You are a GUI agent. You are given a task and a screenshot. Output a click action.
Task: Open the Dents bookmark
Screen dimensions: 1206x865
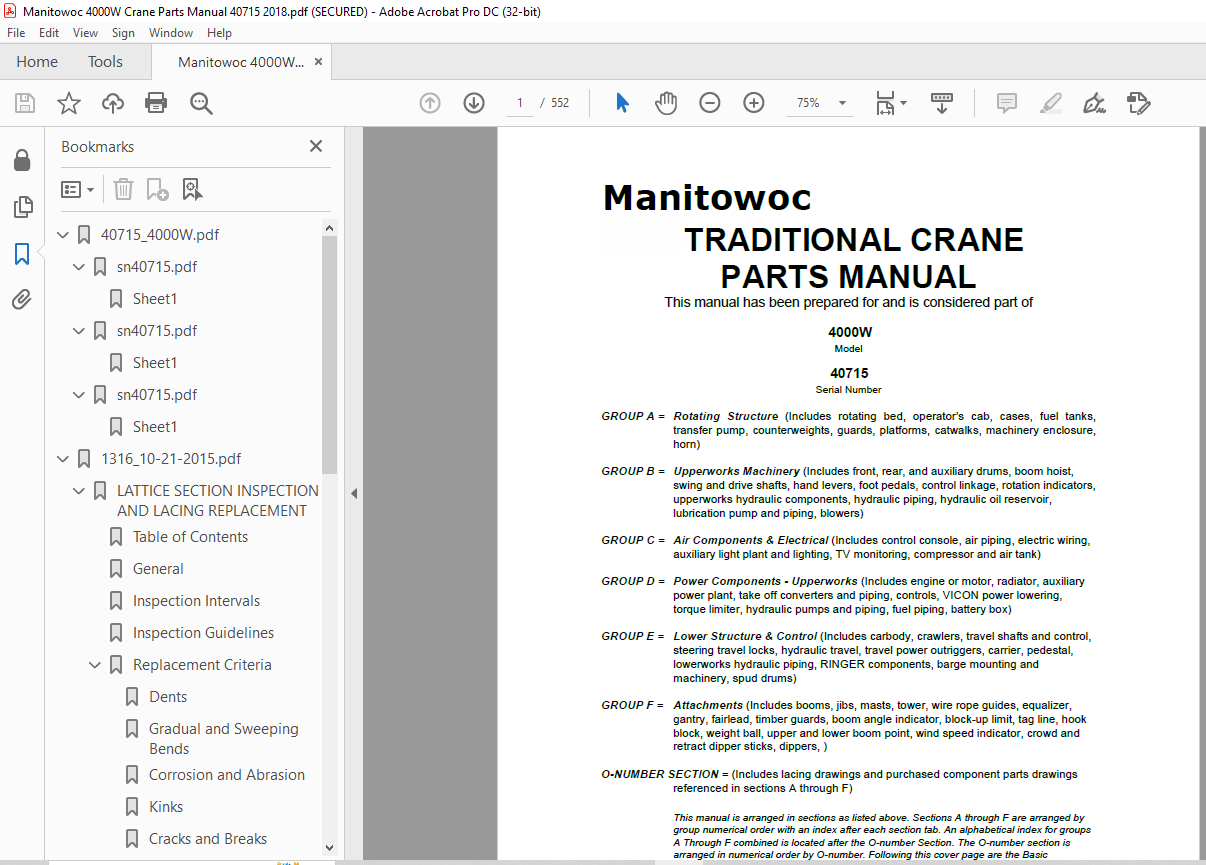[168, 697]
